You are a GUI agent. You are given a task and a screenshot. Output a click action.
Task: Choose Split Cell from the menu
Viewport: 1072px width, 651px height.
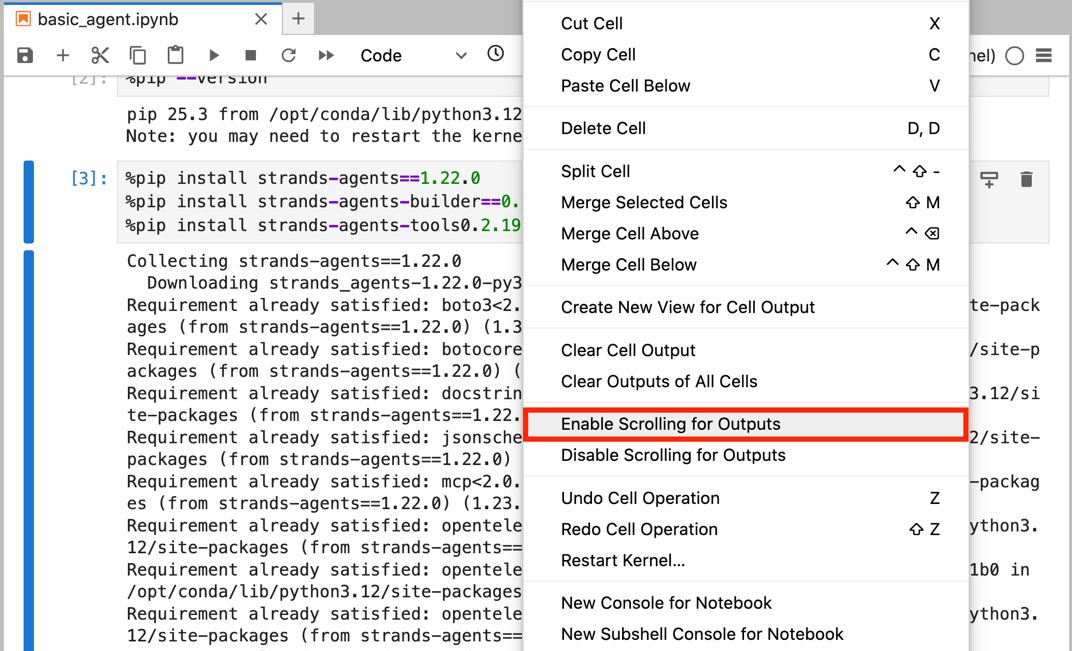click(x=746, y=171)
